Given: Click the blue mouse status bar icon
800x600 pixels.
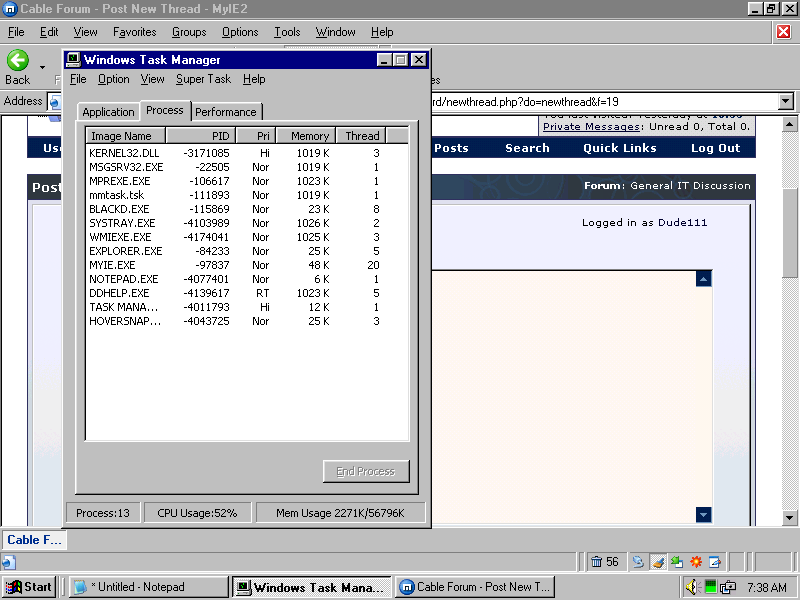Looking at the screenshot, I should pos(638,562).
